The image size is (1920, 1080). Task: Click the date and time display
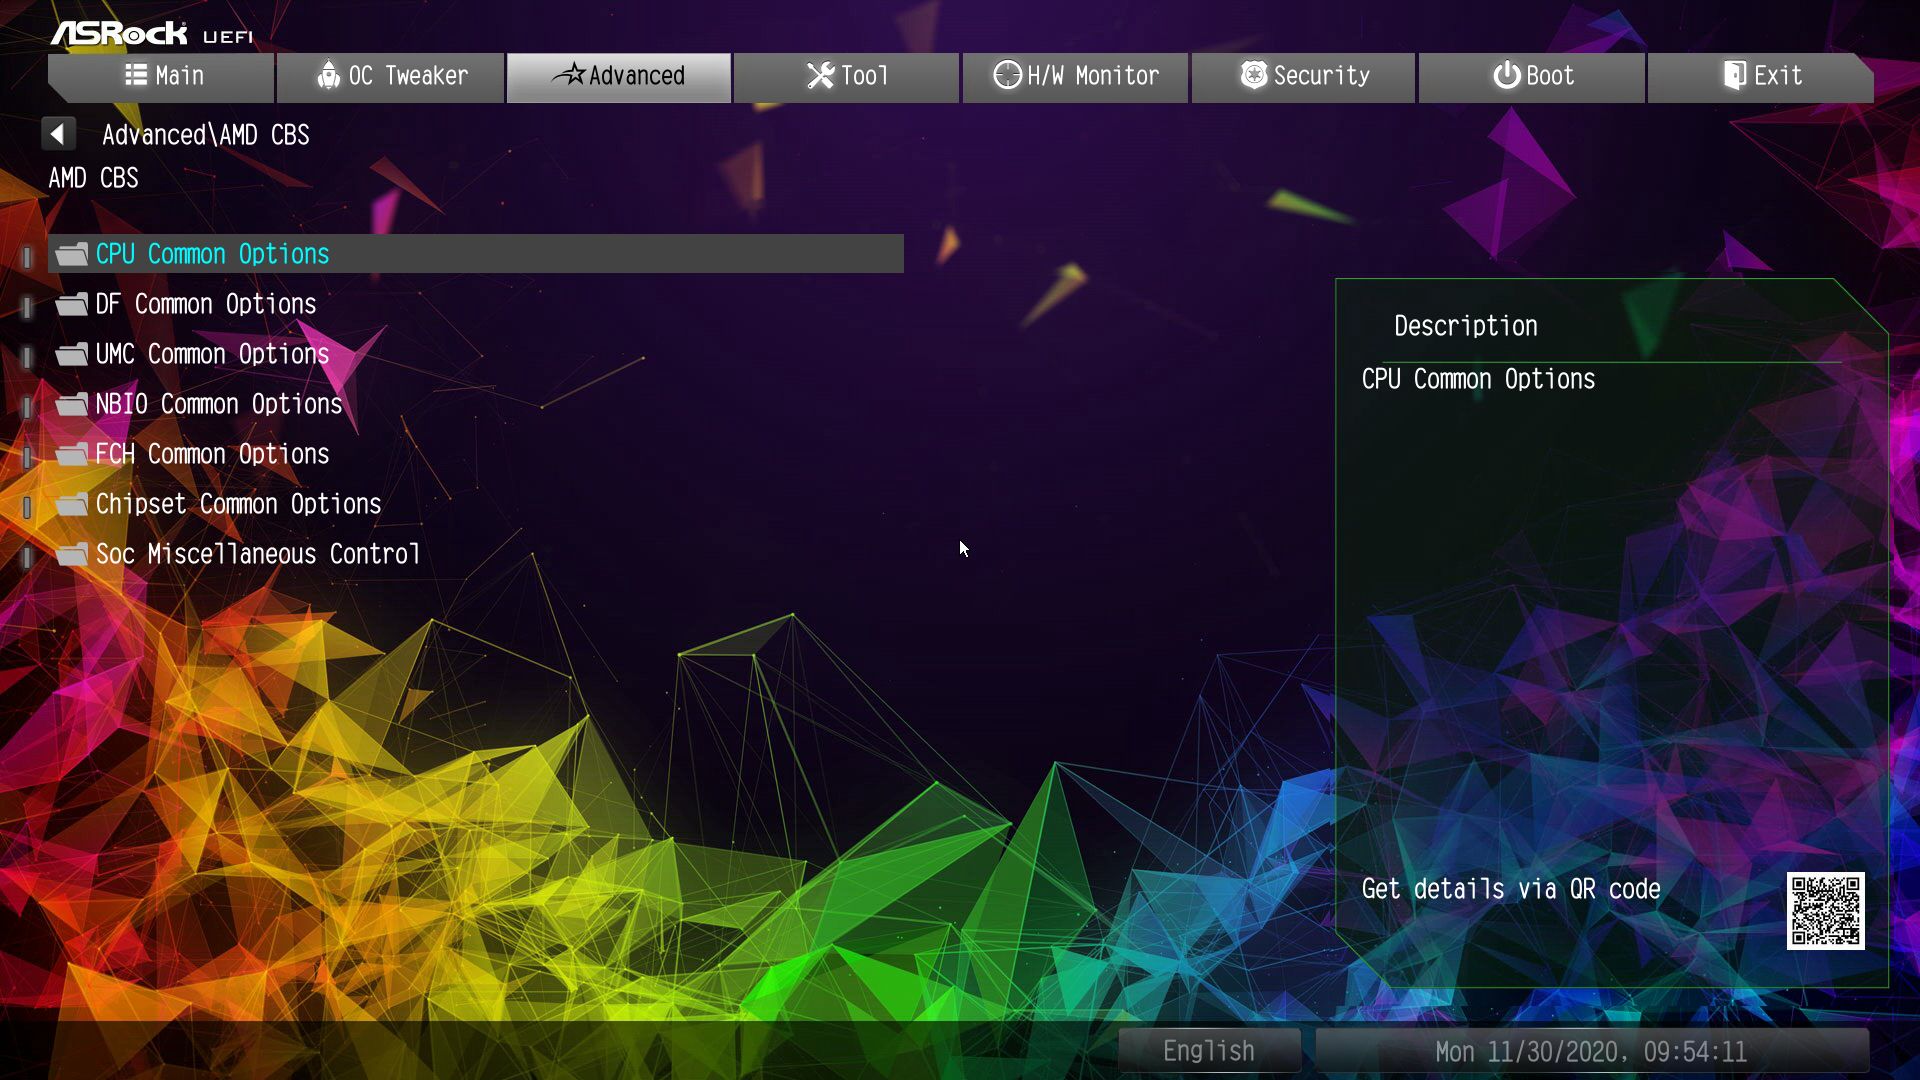click(1590, 1051)
